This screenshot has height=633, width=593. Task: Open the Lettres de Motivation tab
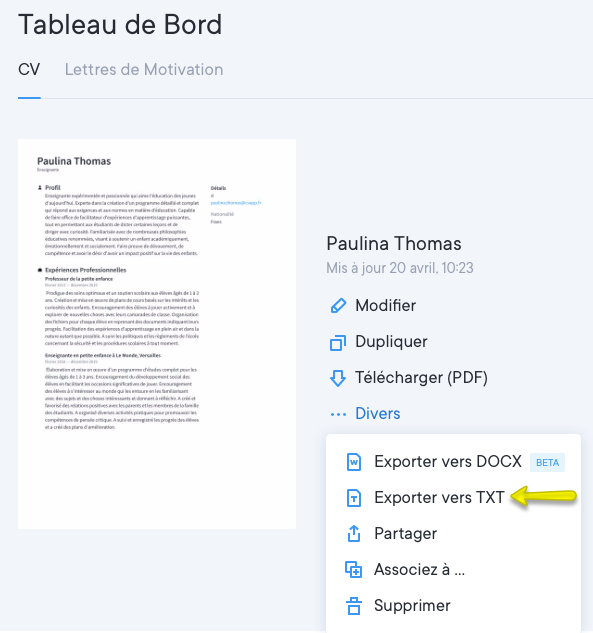(144, 69)
